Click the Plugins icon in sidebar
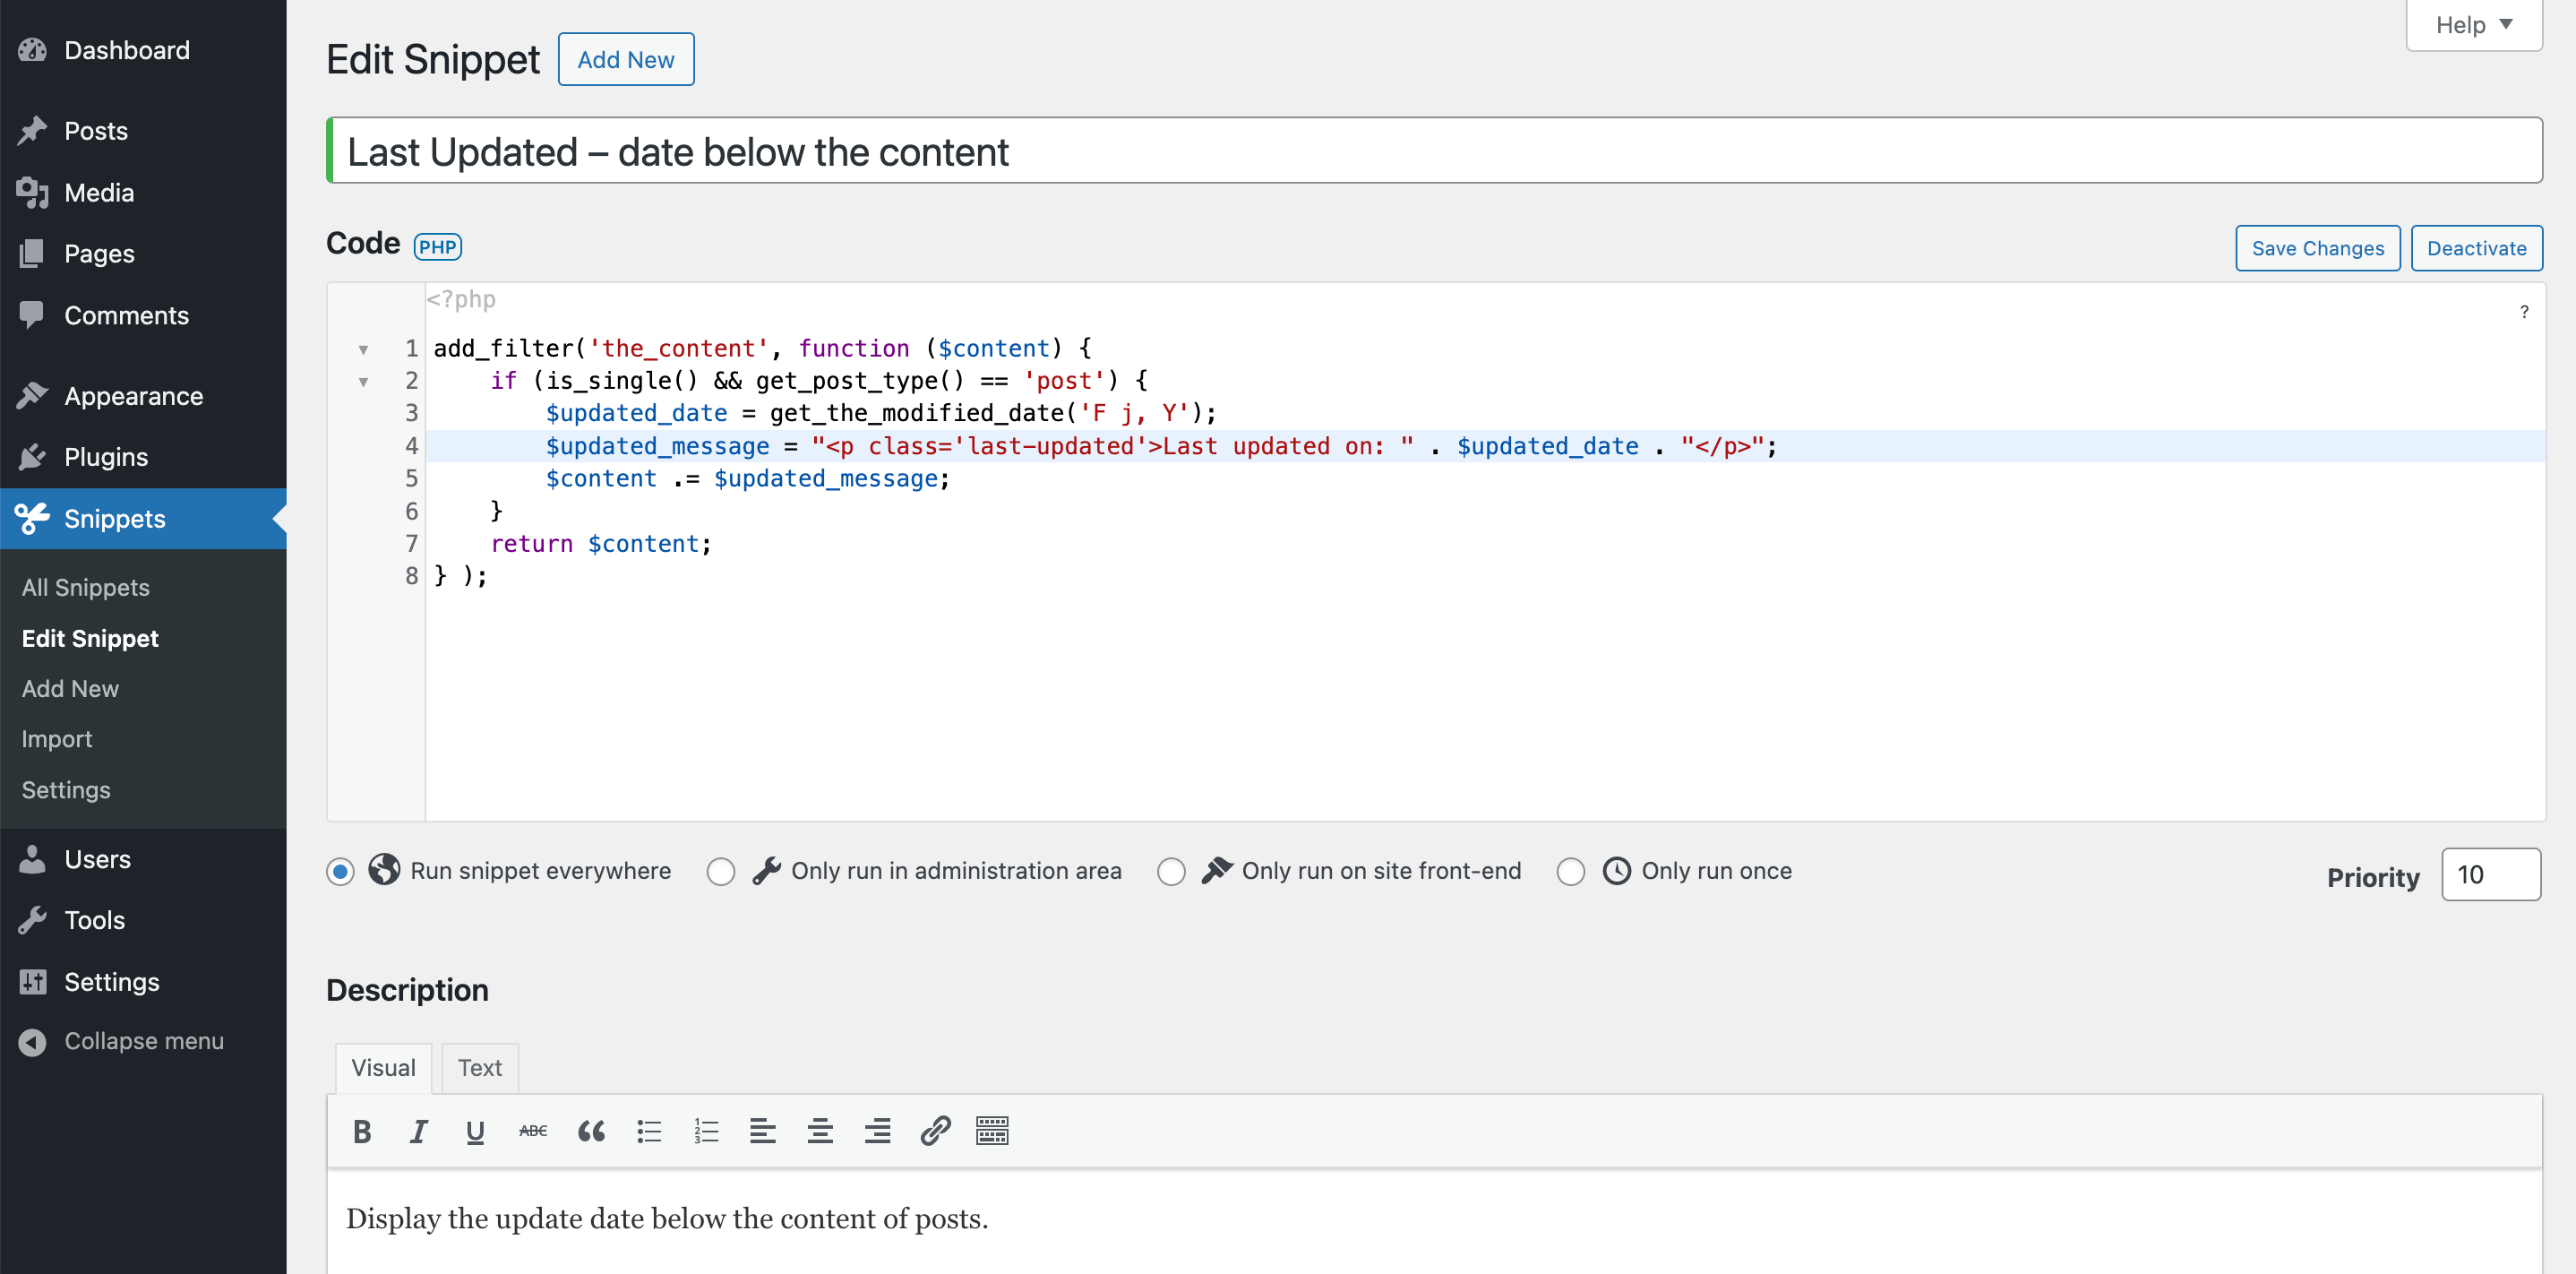 click(x=31, y=455)
